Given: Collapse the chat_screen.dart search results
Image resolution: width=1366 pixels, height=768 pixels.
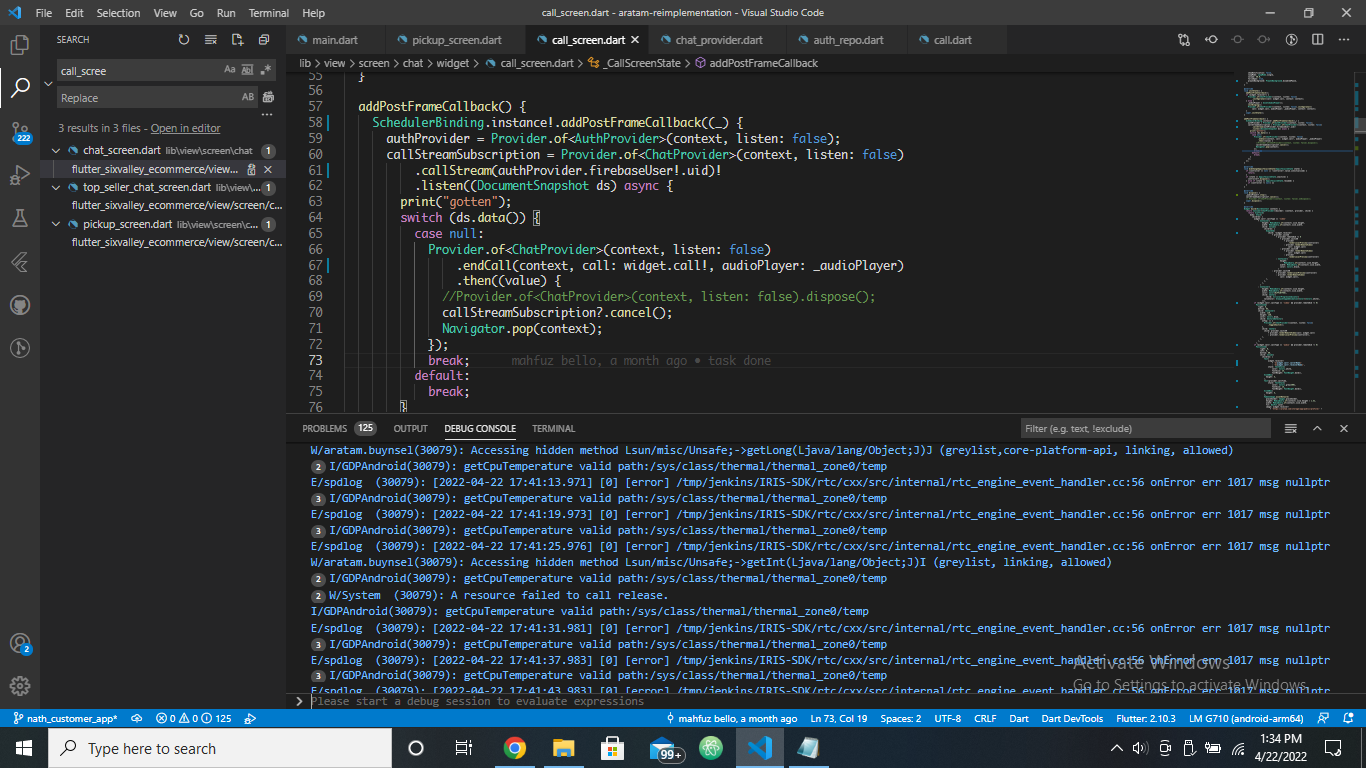Looking at the screenshot, I should pyautogui.click(x=58, y=151).
